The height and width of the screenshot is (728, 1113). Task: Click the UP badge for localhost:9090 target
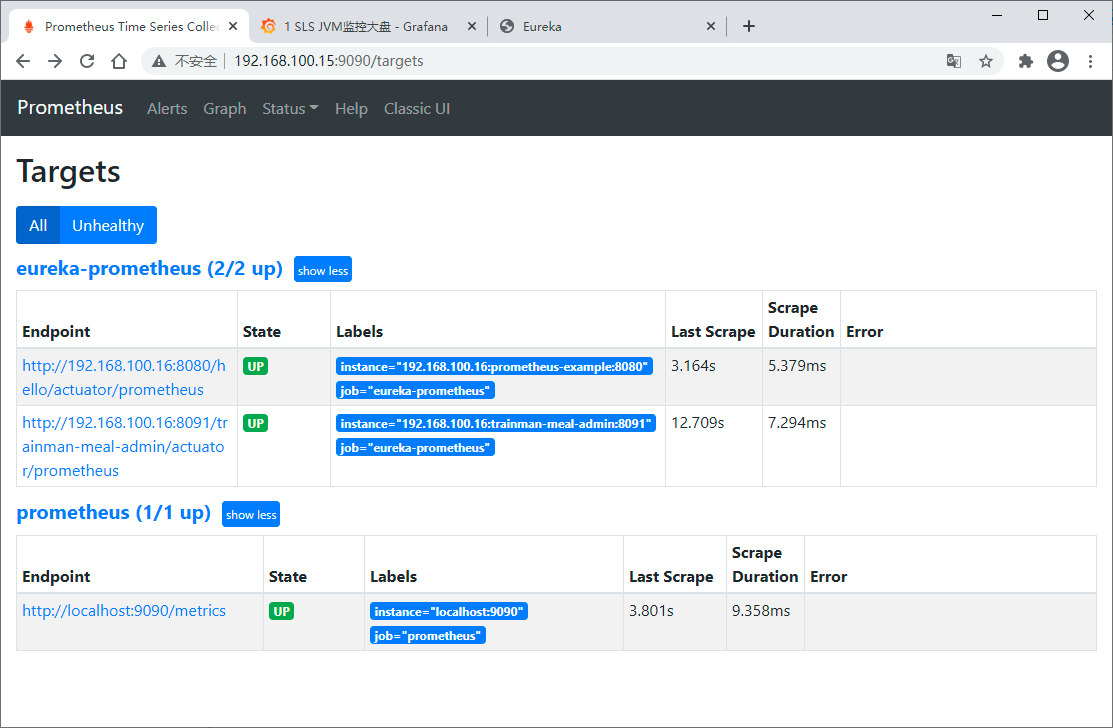click(282, 611)
